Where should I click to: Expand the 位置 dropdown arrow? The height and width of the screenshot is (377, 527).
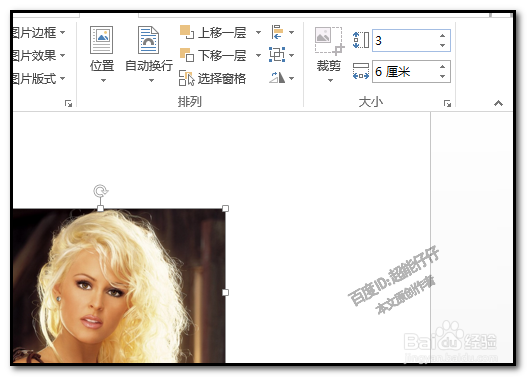coord(103,80)
